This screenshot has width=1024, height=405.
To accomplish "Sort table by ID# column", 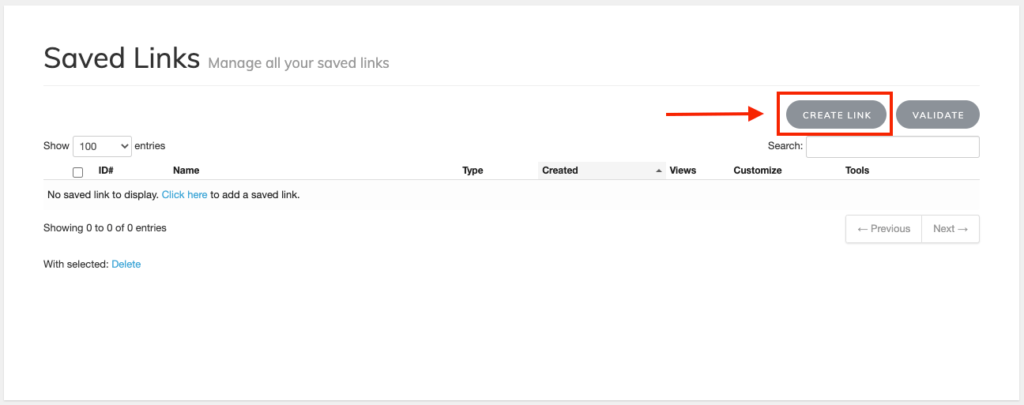I will point(106,170).
